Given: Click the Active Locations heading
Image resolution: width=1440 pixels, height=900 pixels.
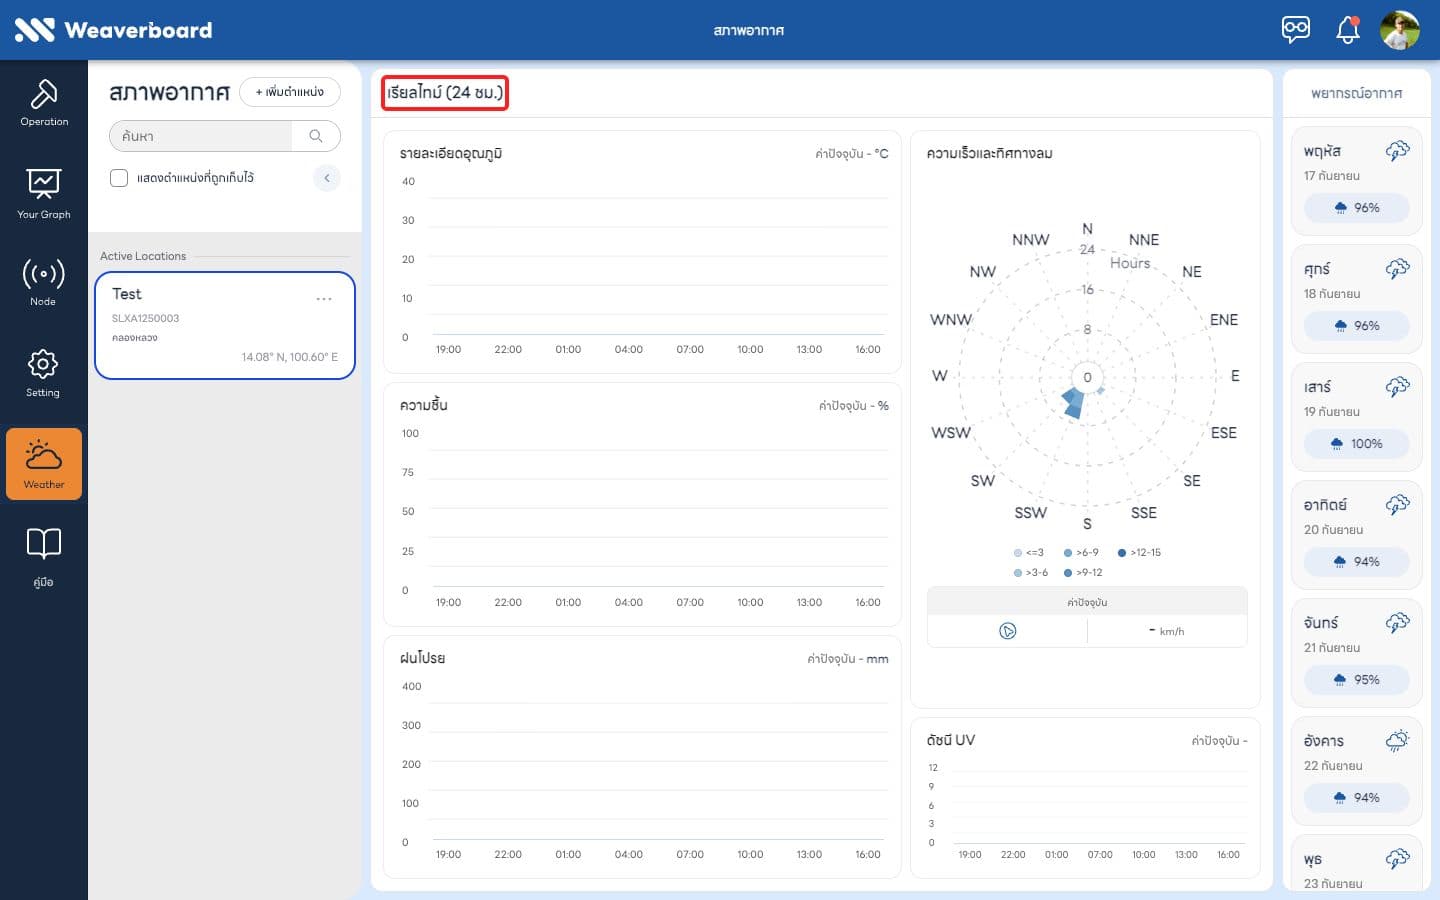Looking at the screenshot, I should (143, 257).
